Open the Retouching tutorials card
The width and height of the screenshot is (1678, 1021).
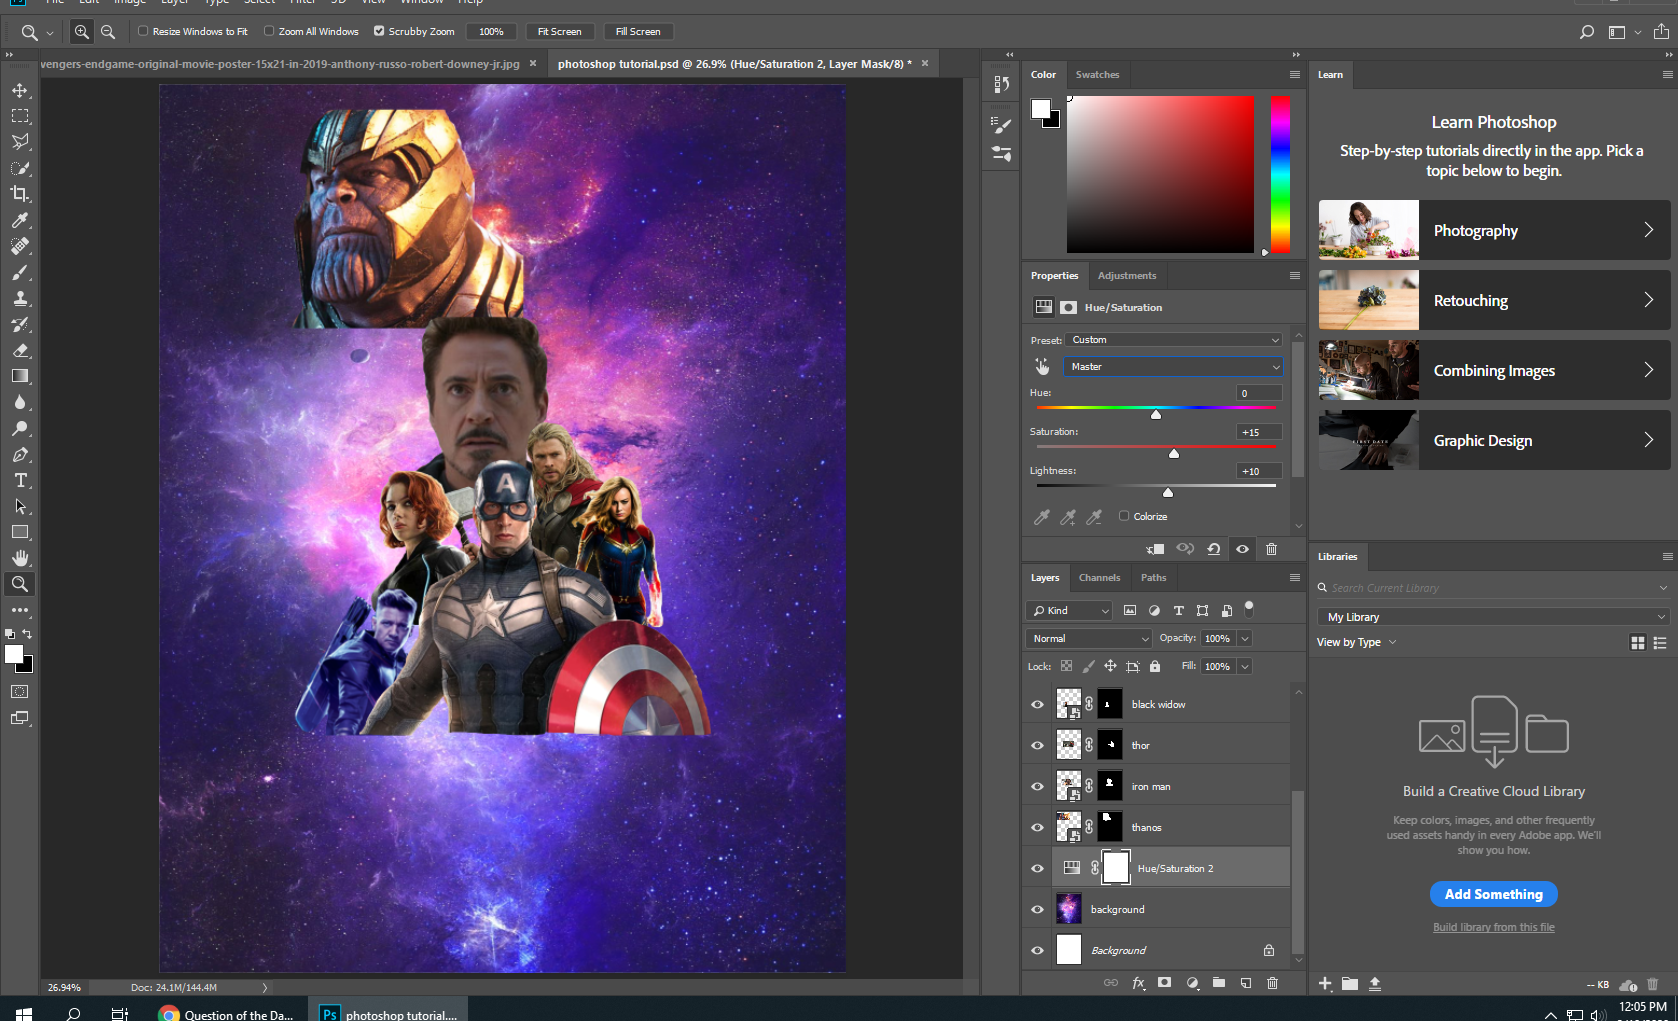click(1494, 300)
